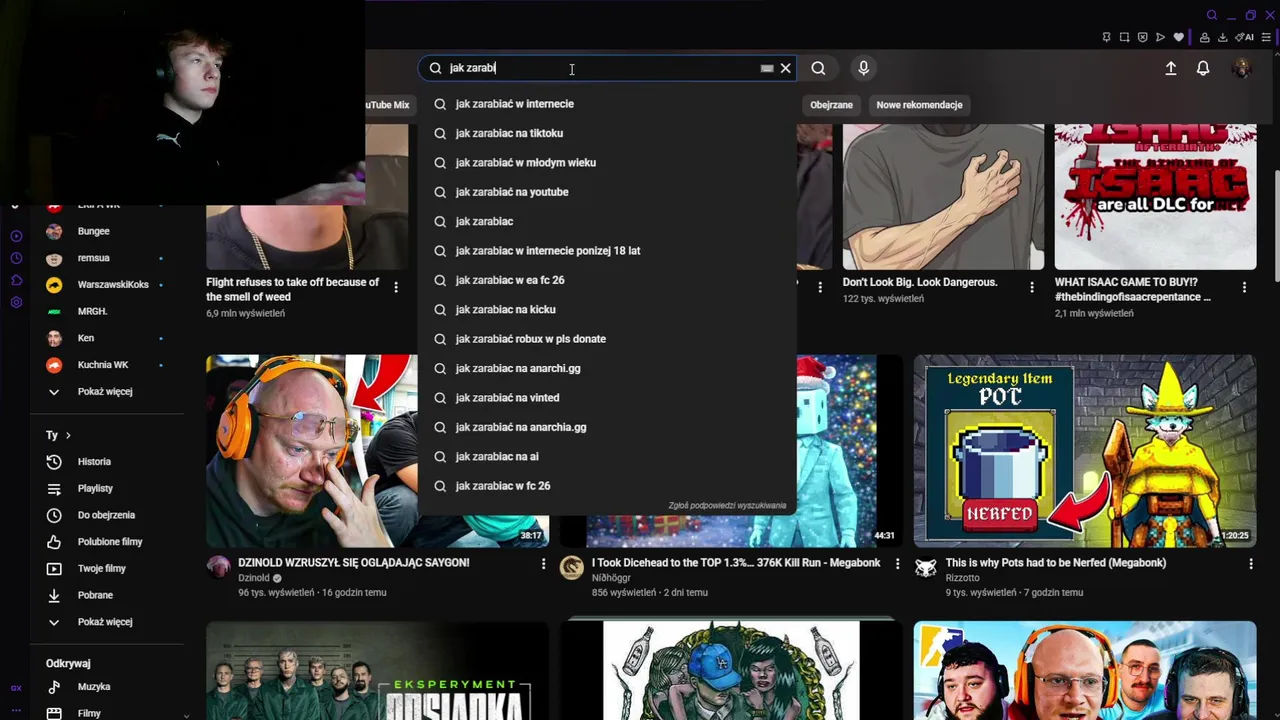
Task: Click the heart bookmark icon
Action: pyautogui.click(x=1178, y=37)
